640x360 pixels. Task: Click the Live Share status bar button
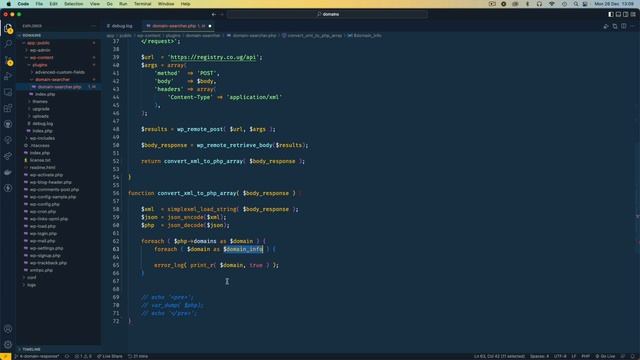pos(109,356)
